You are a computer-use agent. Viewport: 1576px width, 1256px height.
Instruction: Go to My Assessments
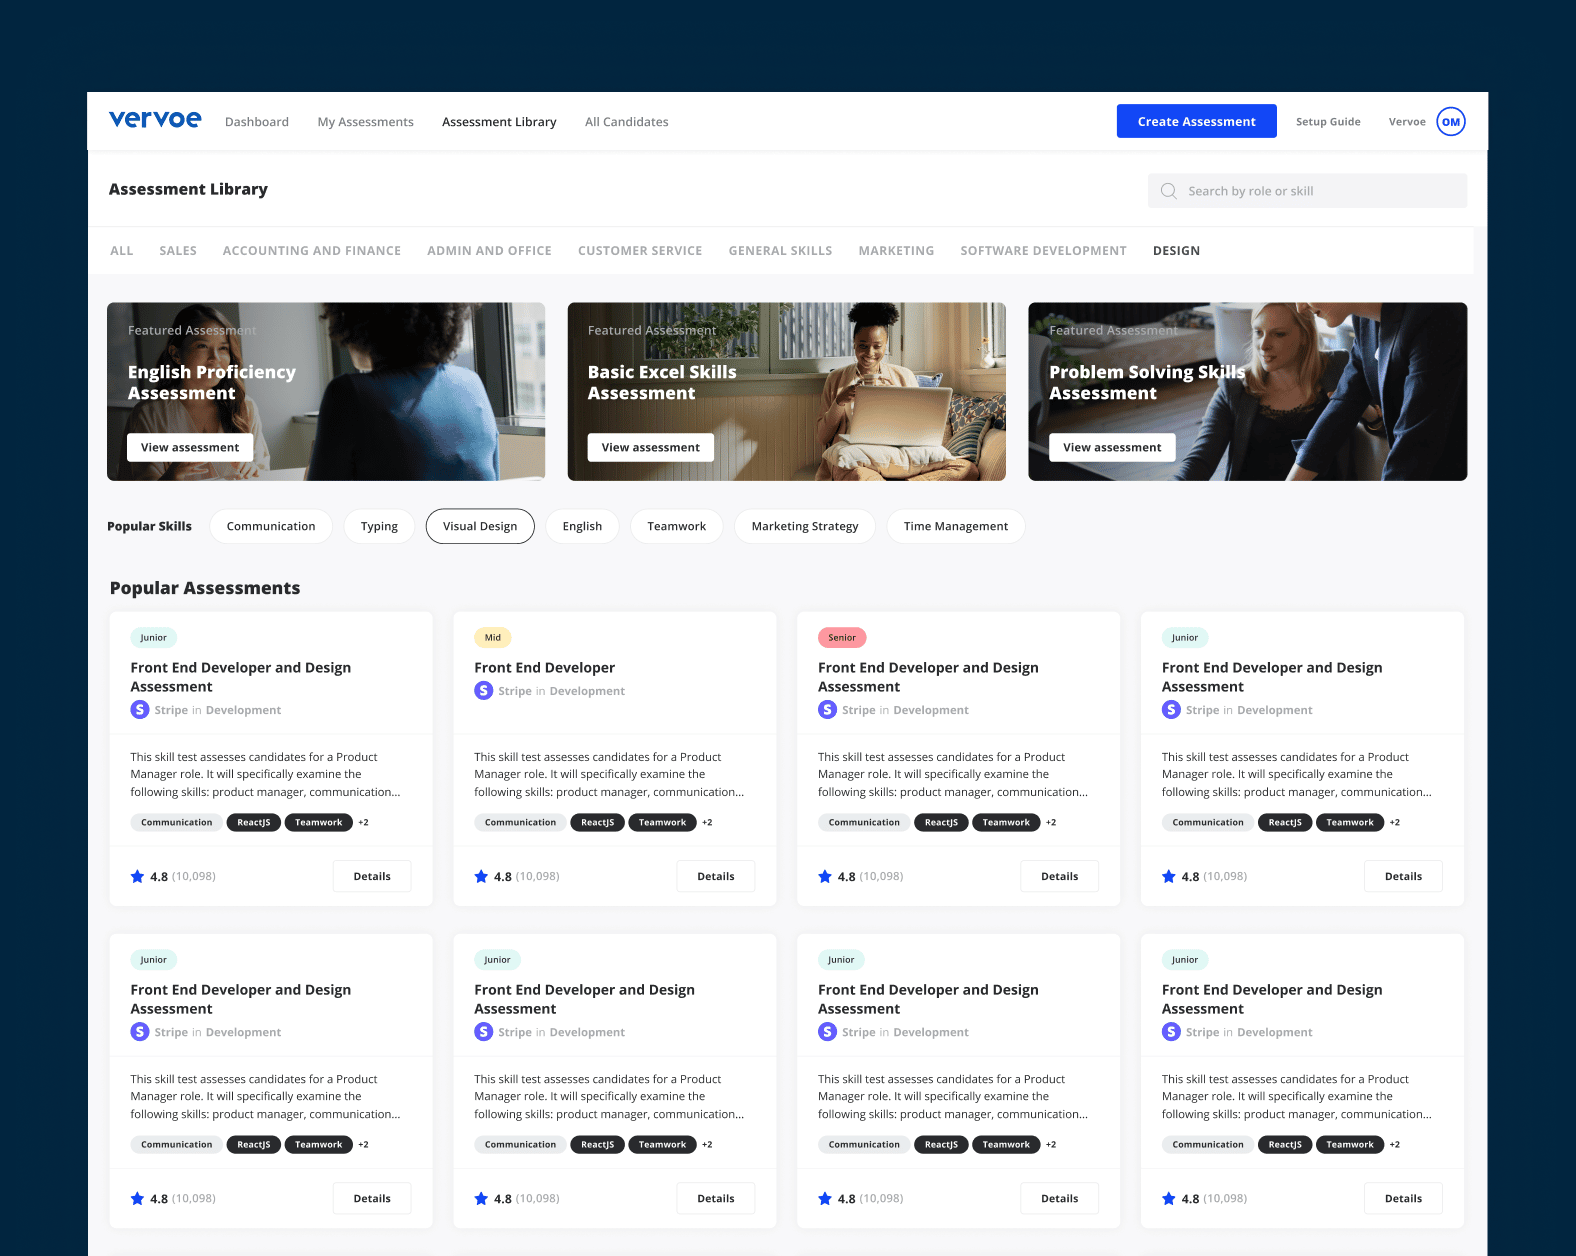tap(366, 122)
